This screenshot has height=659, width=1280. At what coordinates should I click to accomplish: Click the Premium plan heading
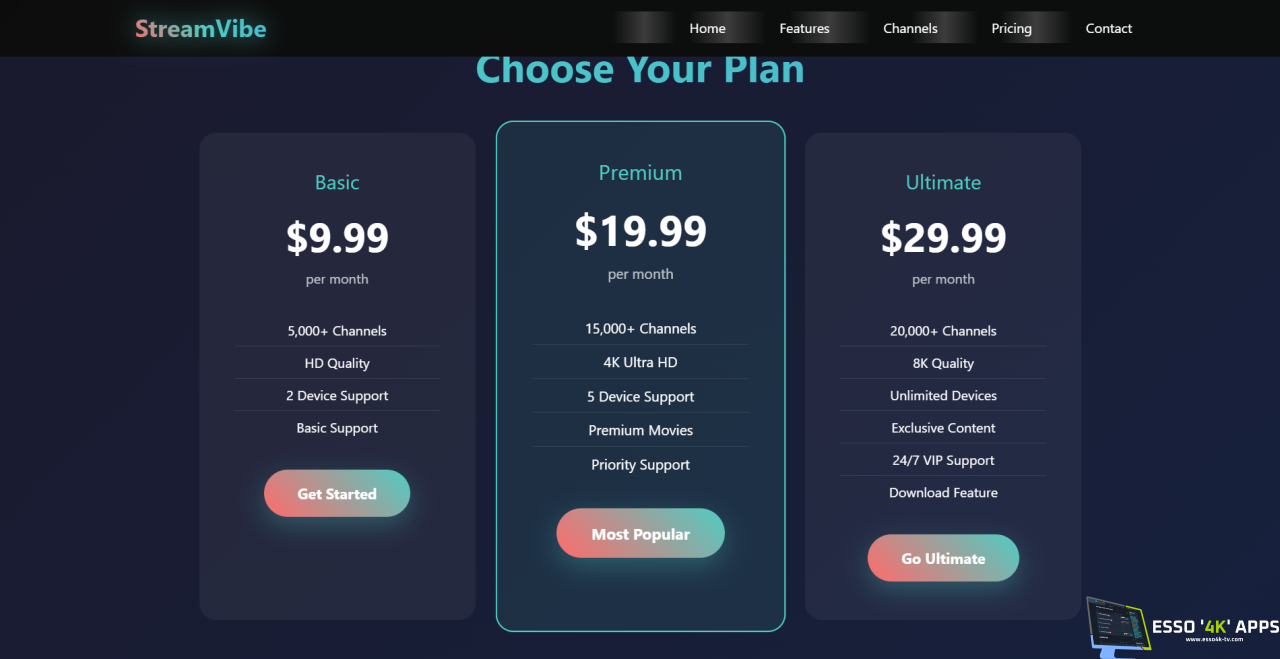[640, 173]
